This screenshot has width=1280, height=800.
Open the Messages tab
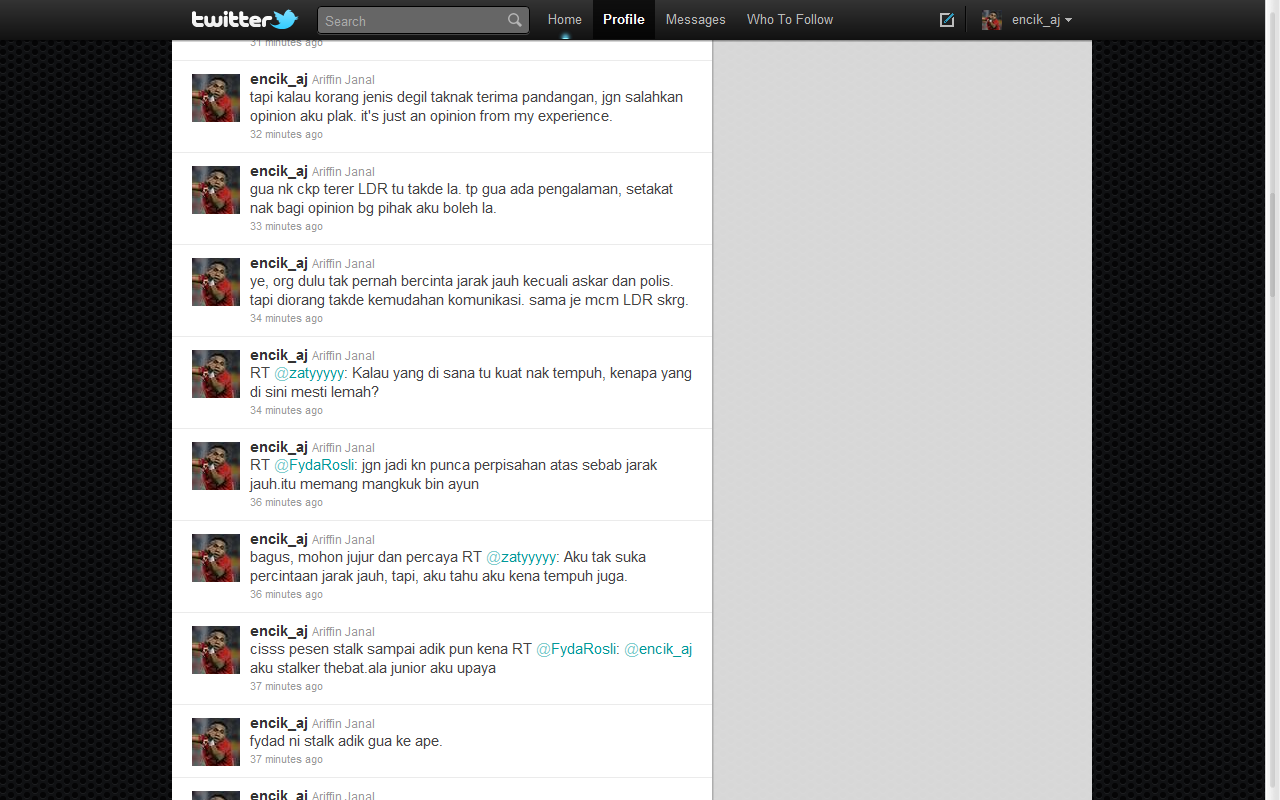[696, 19]
